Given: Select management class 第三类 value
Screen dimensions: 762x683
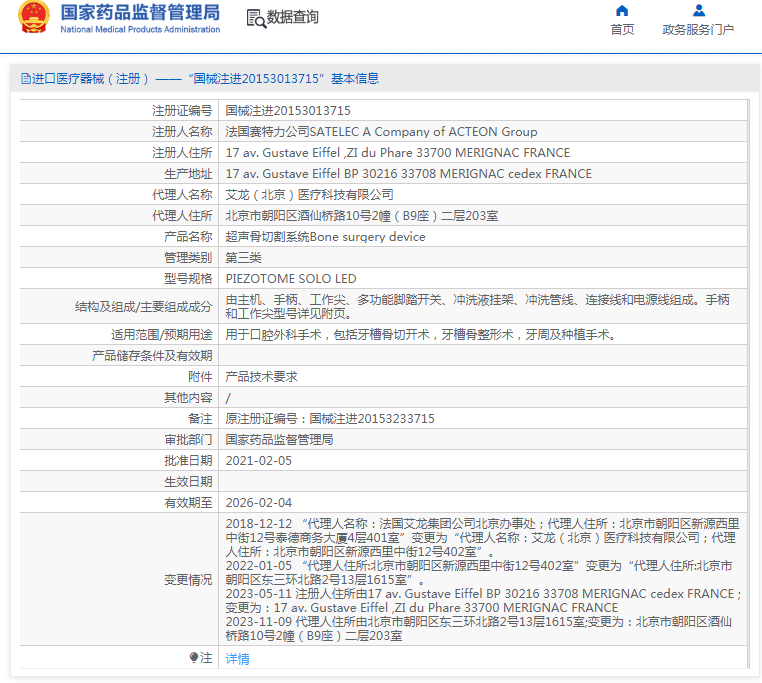Looking at the screenshot, I should click(x=243, y=258).
